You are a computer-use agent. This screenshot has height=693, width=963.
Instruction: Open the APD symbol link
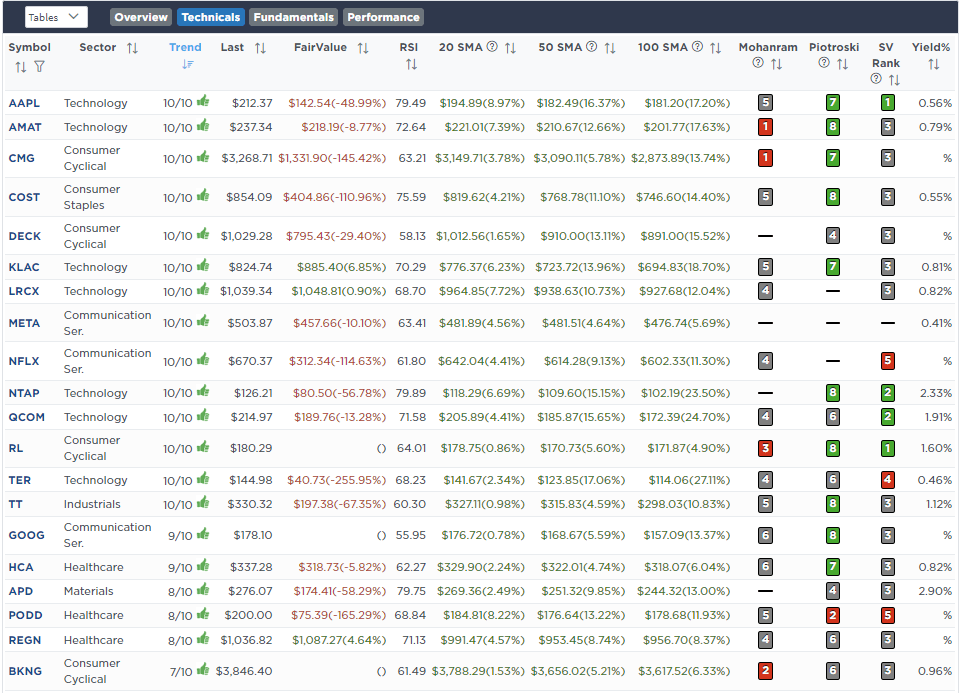click(21, 592)
